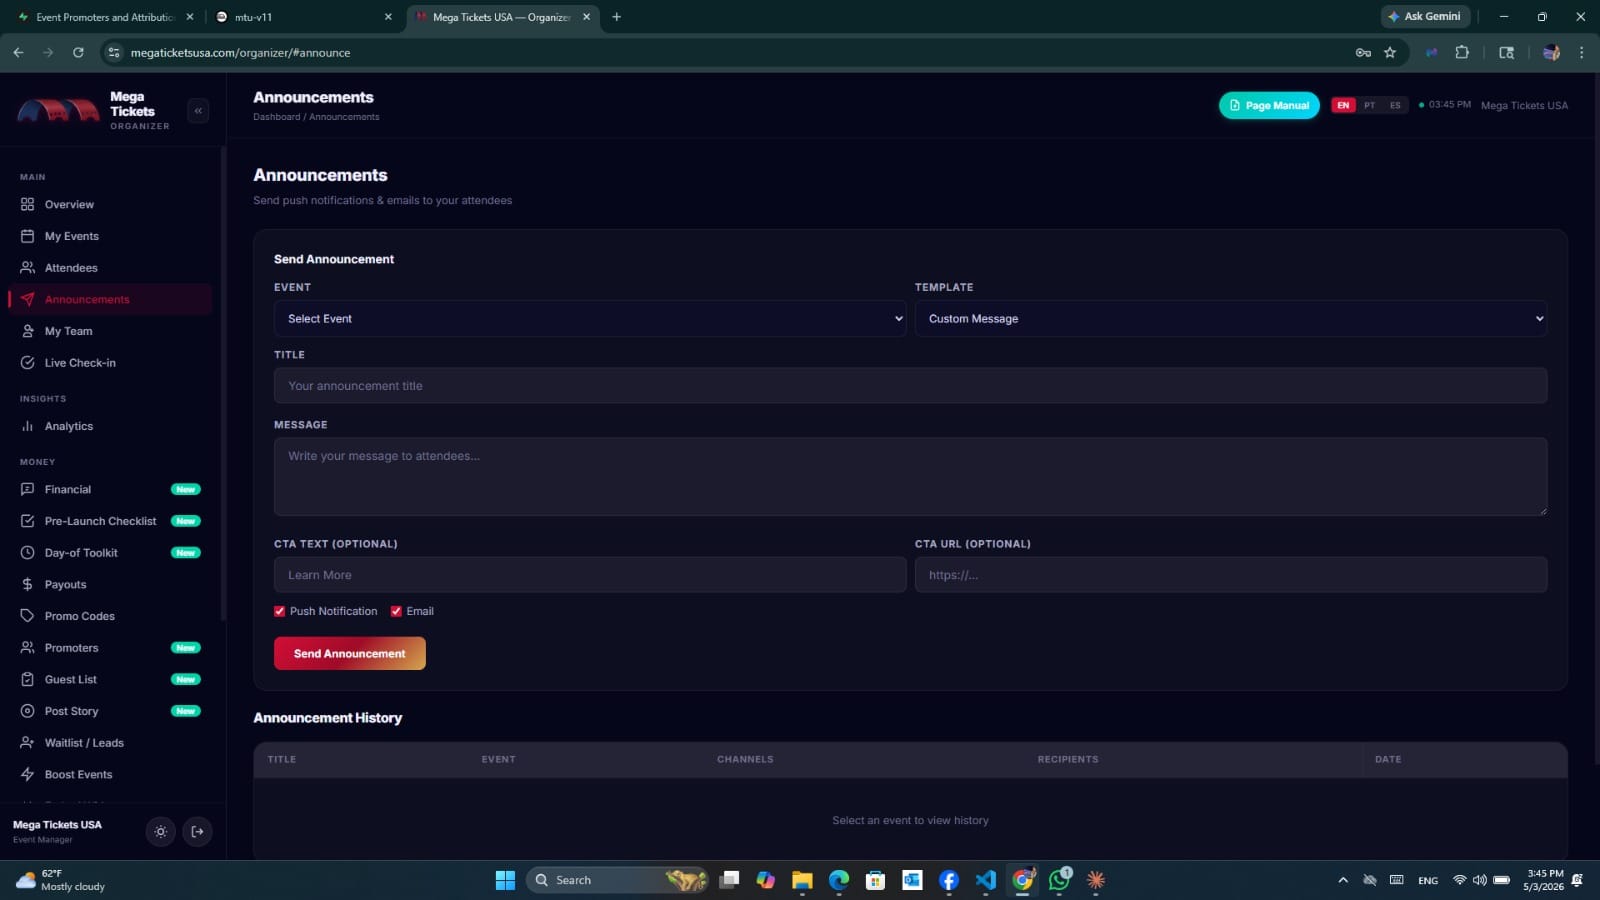Click the logout arrow icon
Image resolution: width=1600 pixels, height=900 pixels.
click(197, 832)
